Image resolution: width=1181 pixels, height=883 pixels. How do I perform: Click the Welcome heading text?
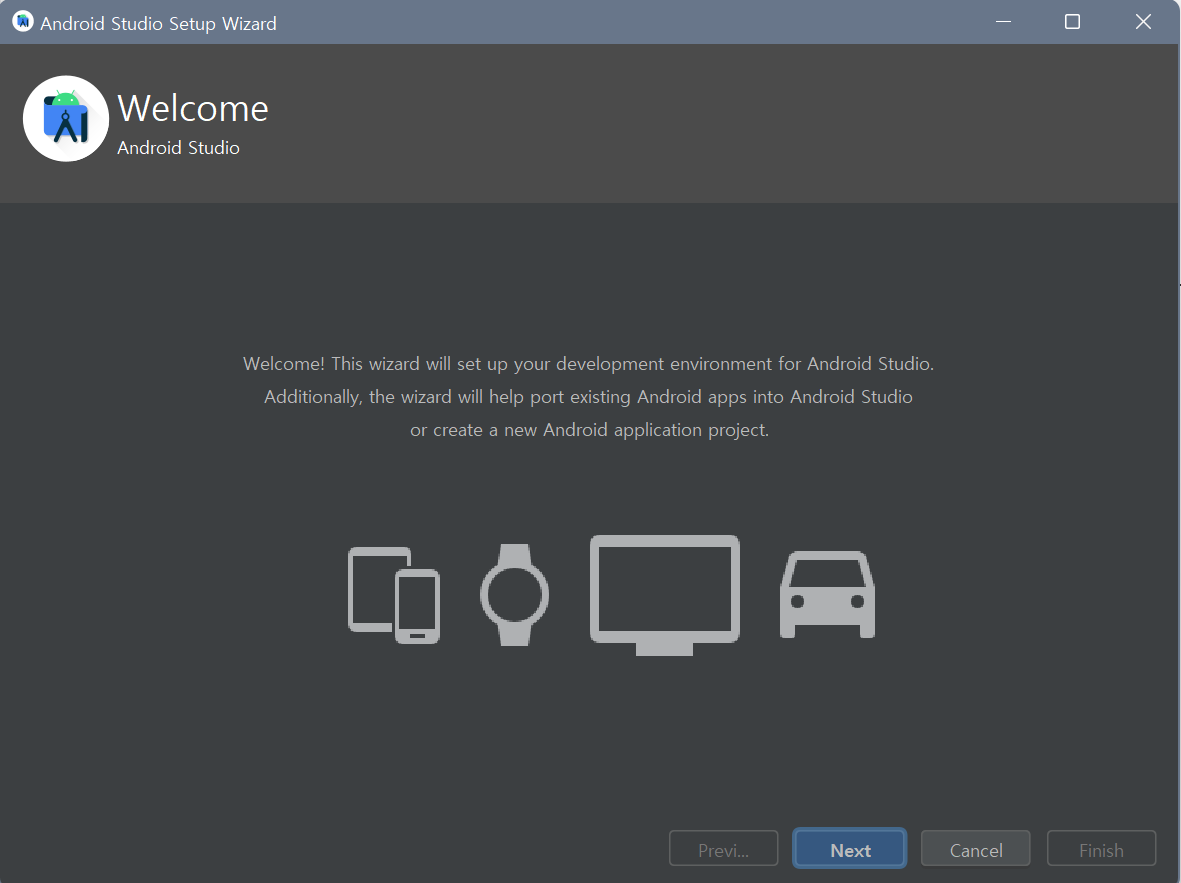193,108
